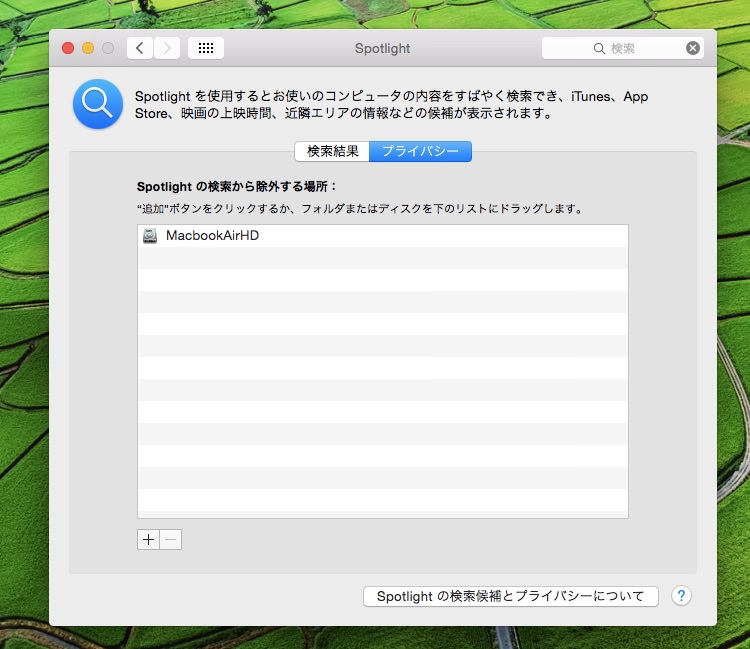Select the MacbookAirHD row in the list
The height and width of the screenshot is (649, 750).
[383, 236]
